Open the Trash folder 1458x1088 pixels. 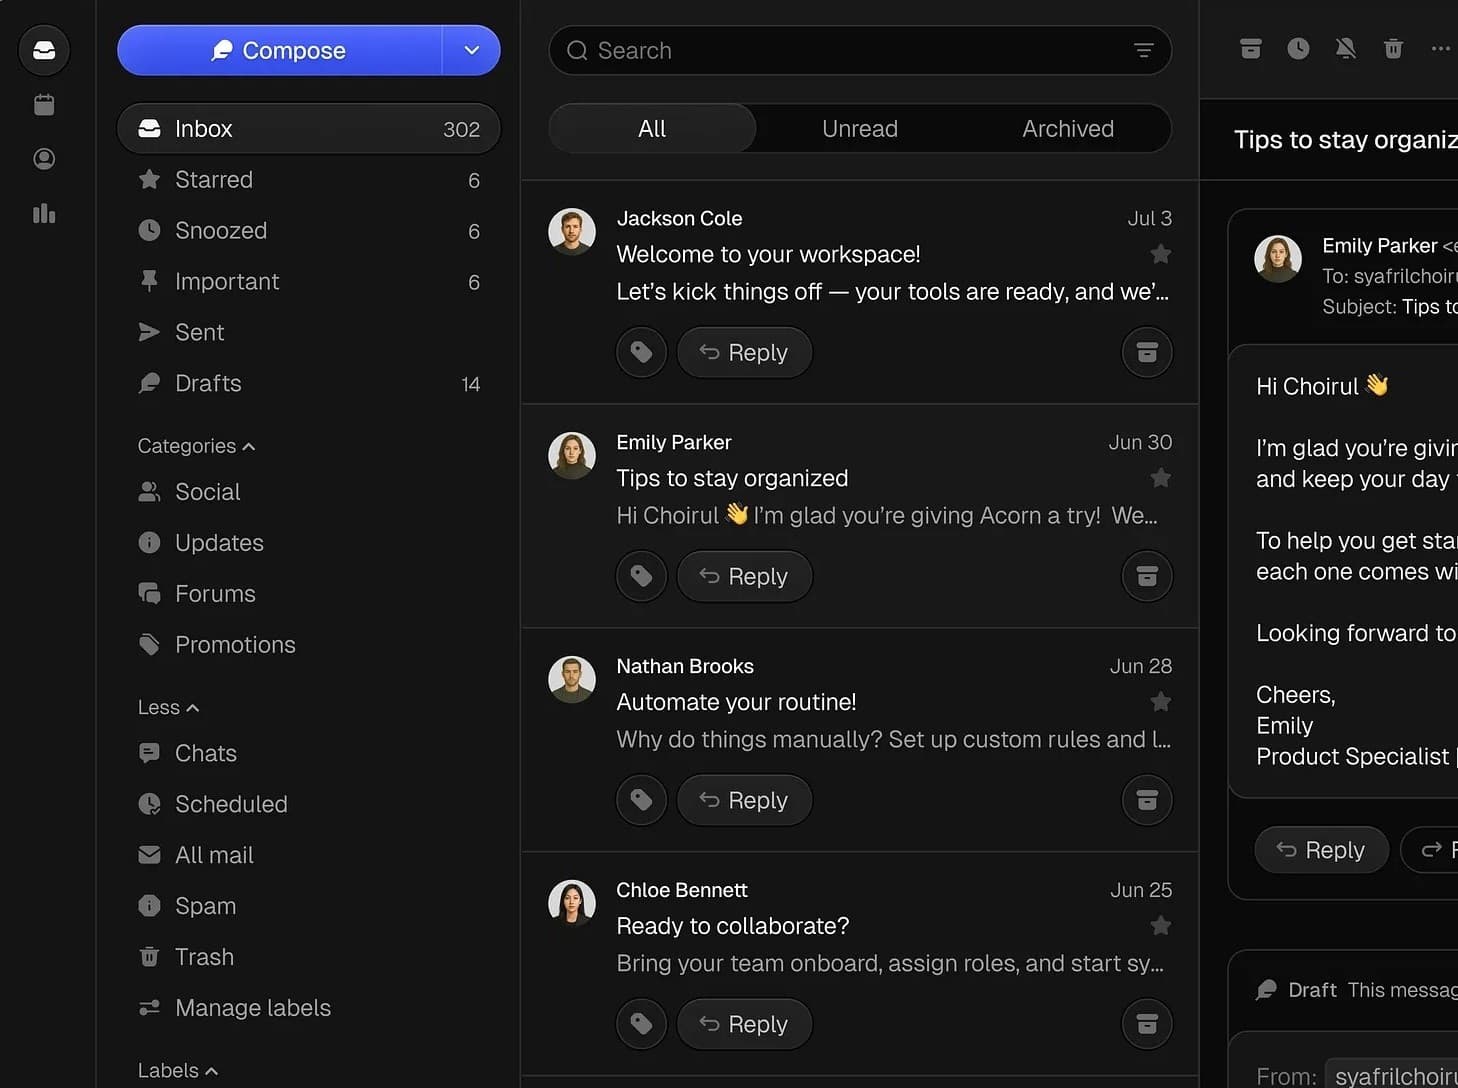click(x=309, y=957)
